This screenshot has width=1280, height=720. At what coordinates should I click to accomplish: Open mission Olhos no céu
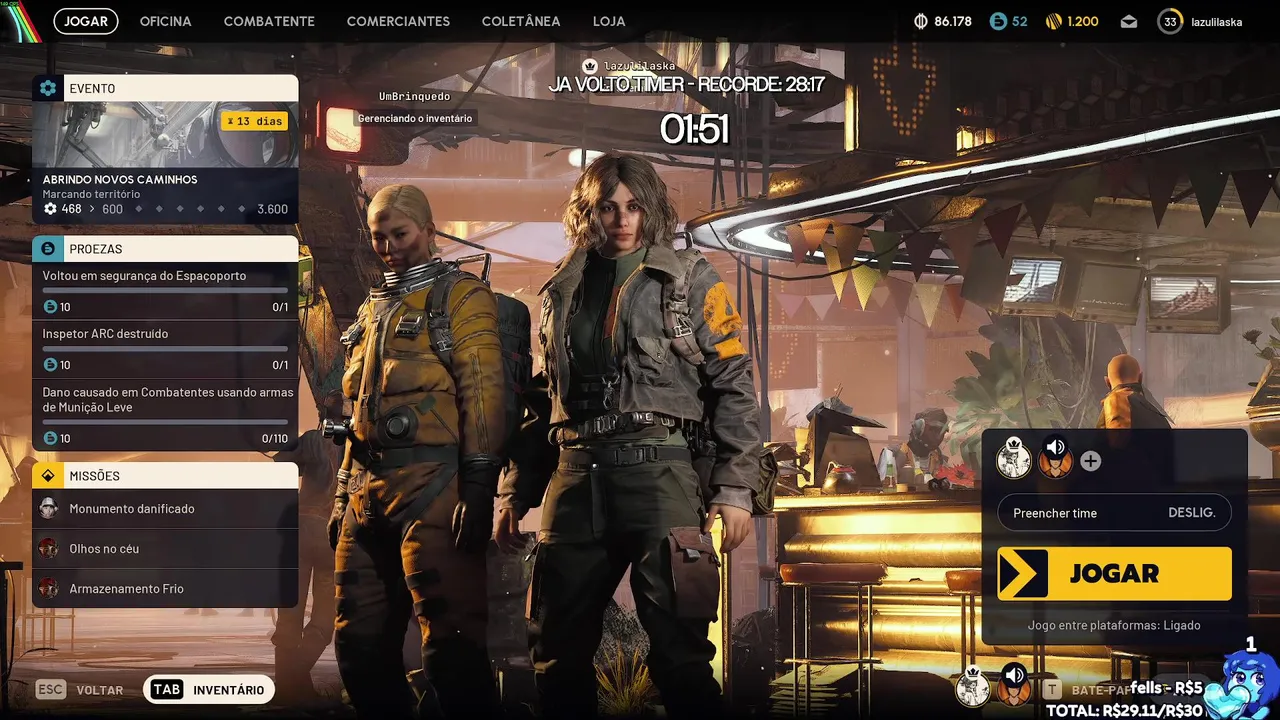(165, 549)
